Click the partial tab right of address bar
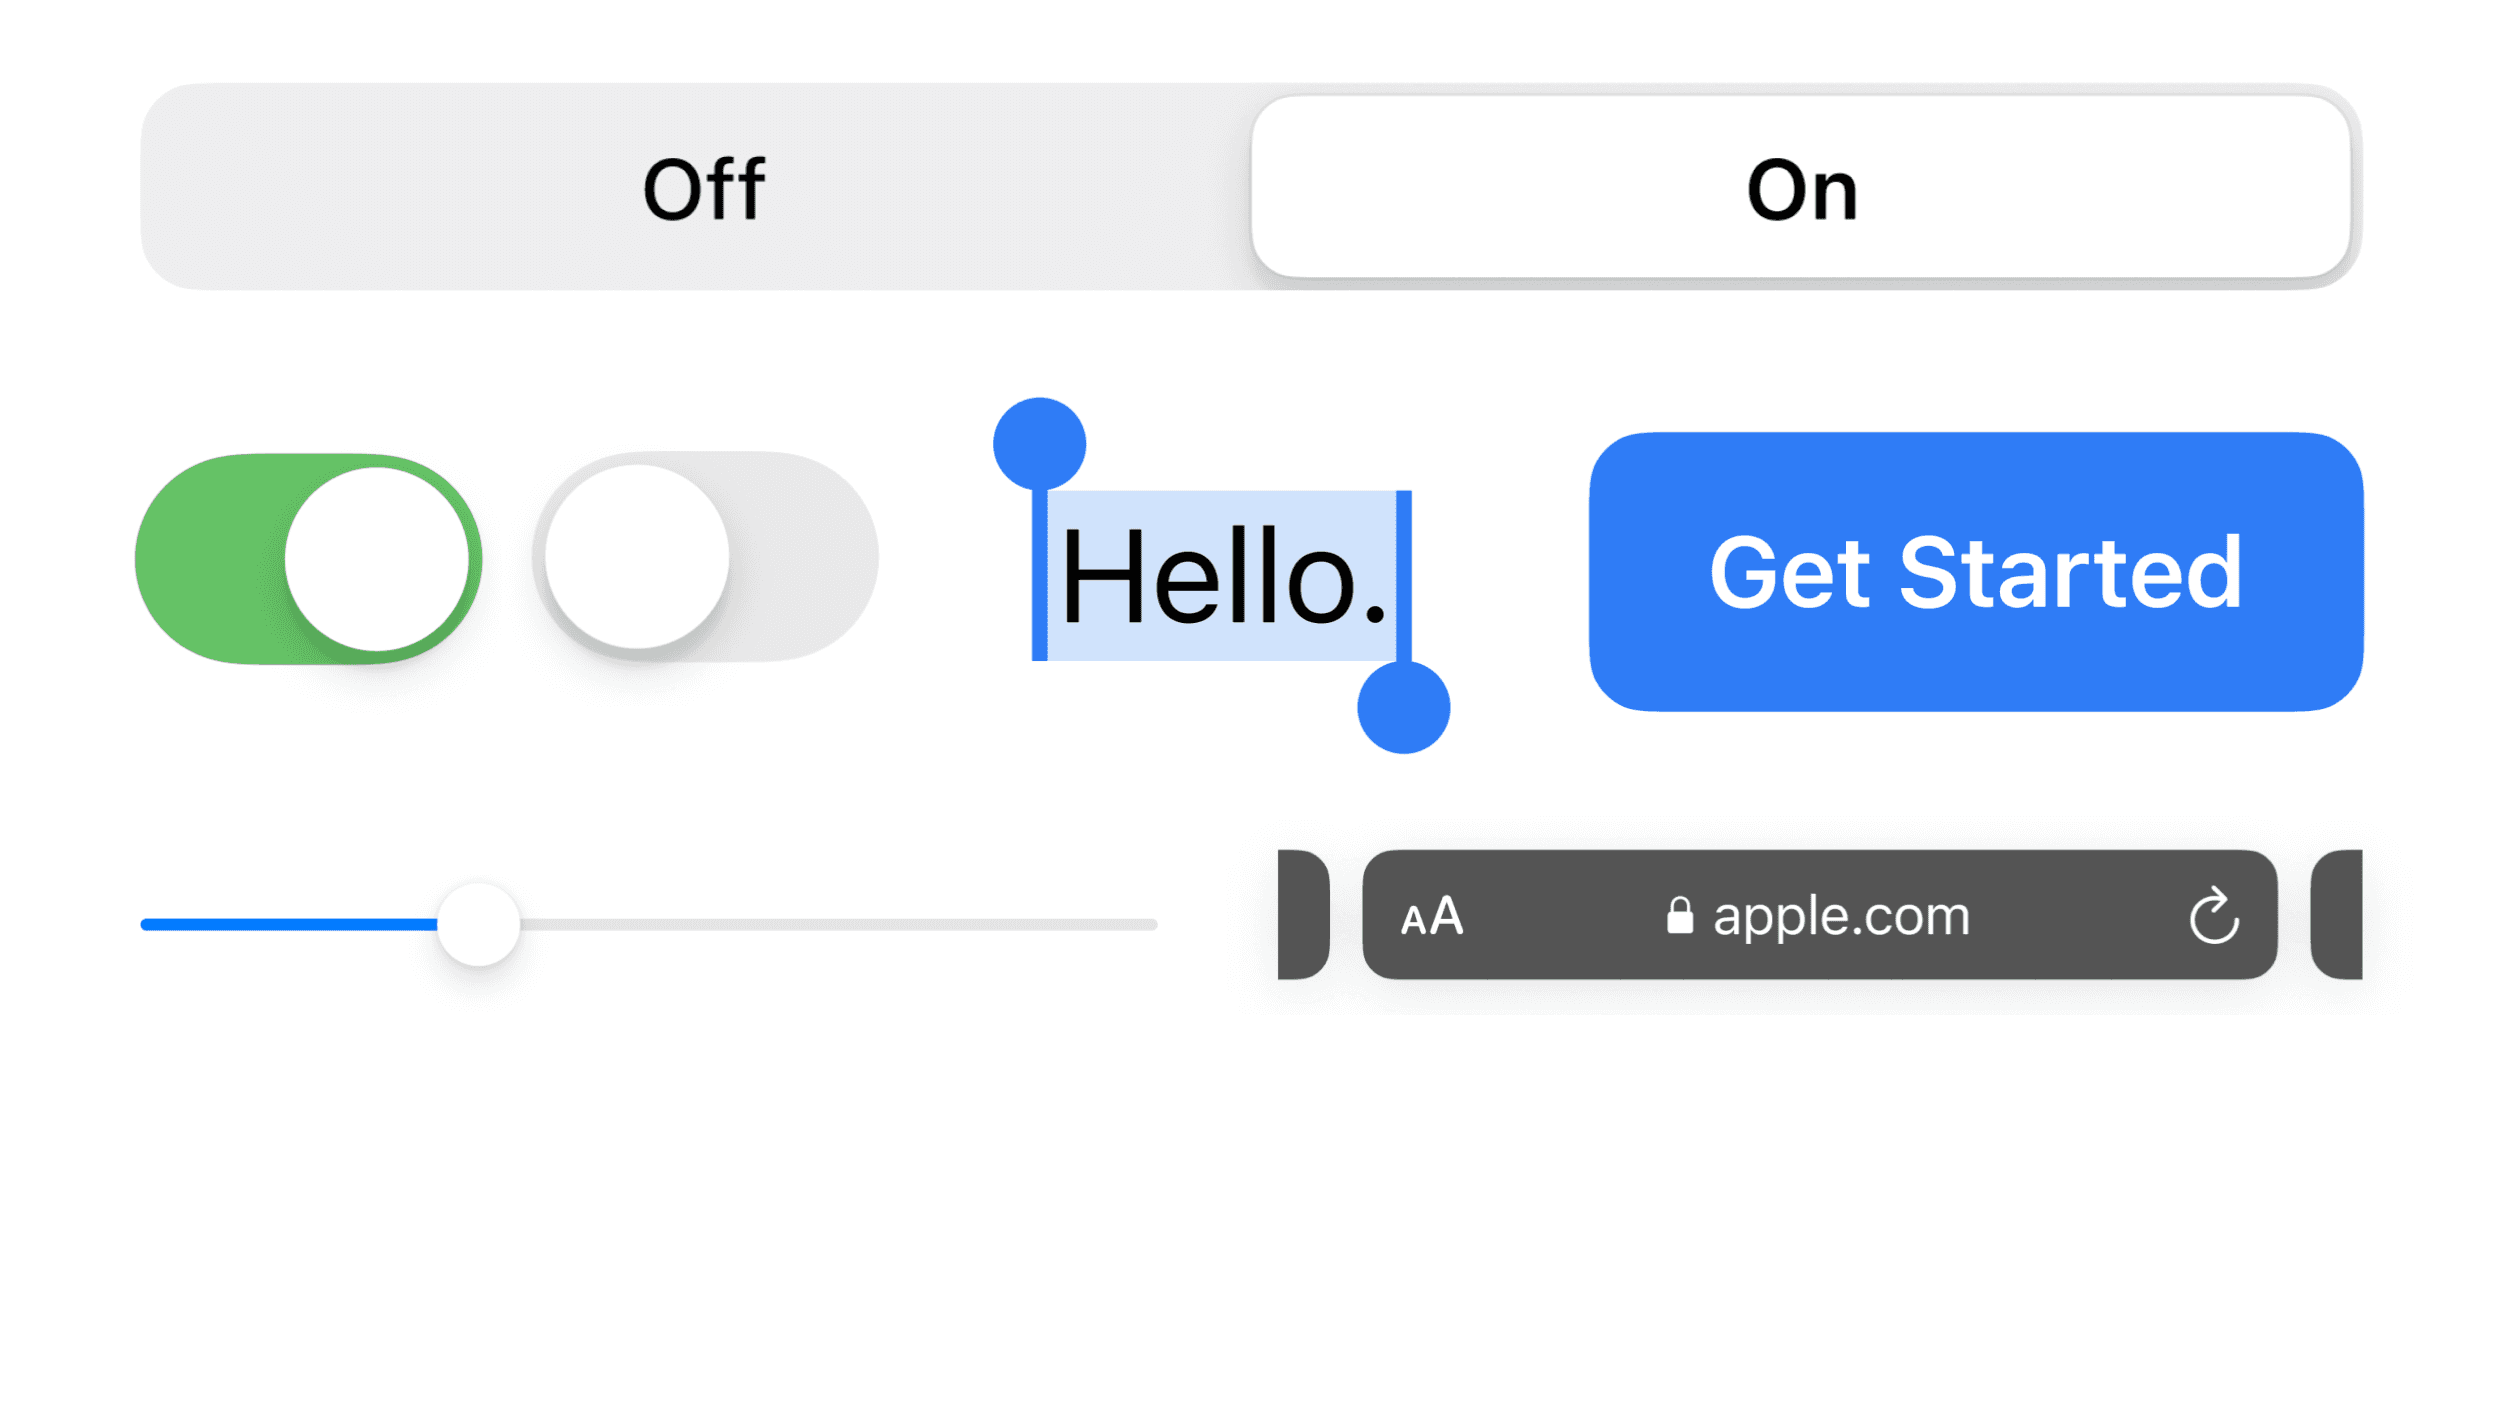 coord(2337,914)
